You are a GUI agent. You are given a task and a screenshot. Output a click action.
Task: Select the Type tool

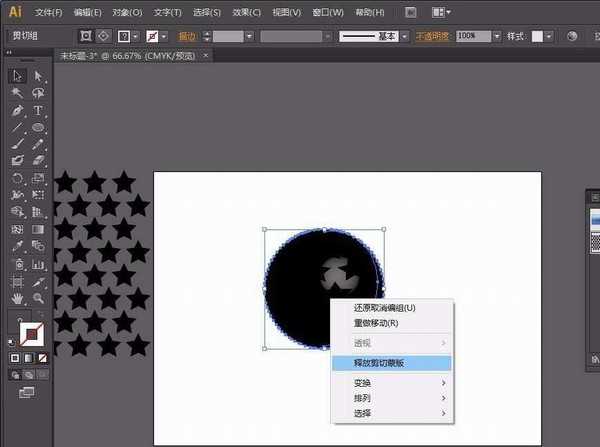click(38, 111)
